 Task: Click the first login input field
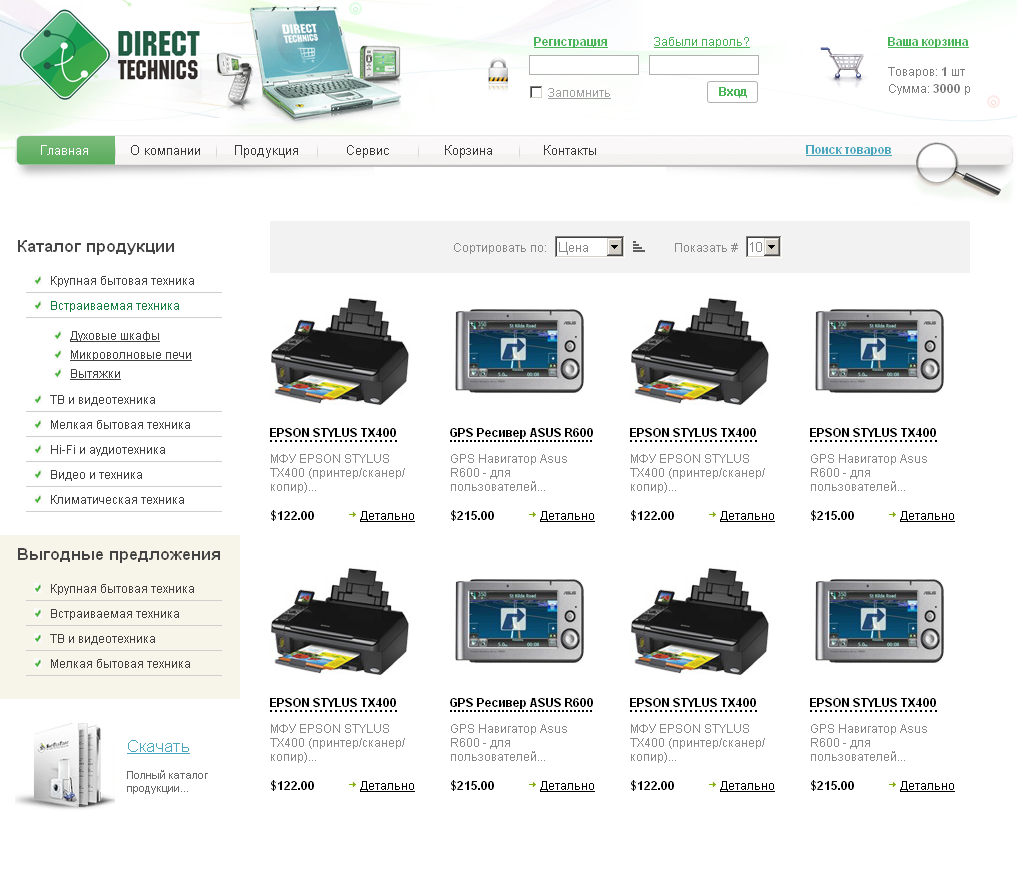[x=583, y=66]
